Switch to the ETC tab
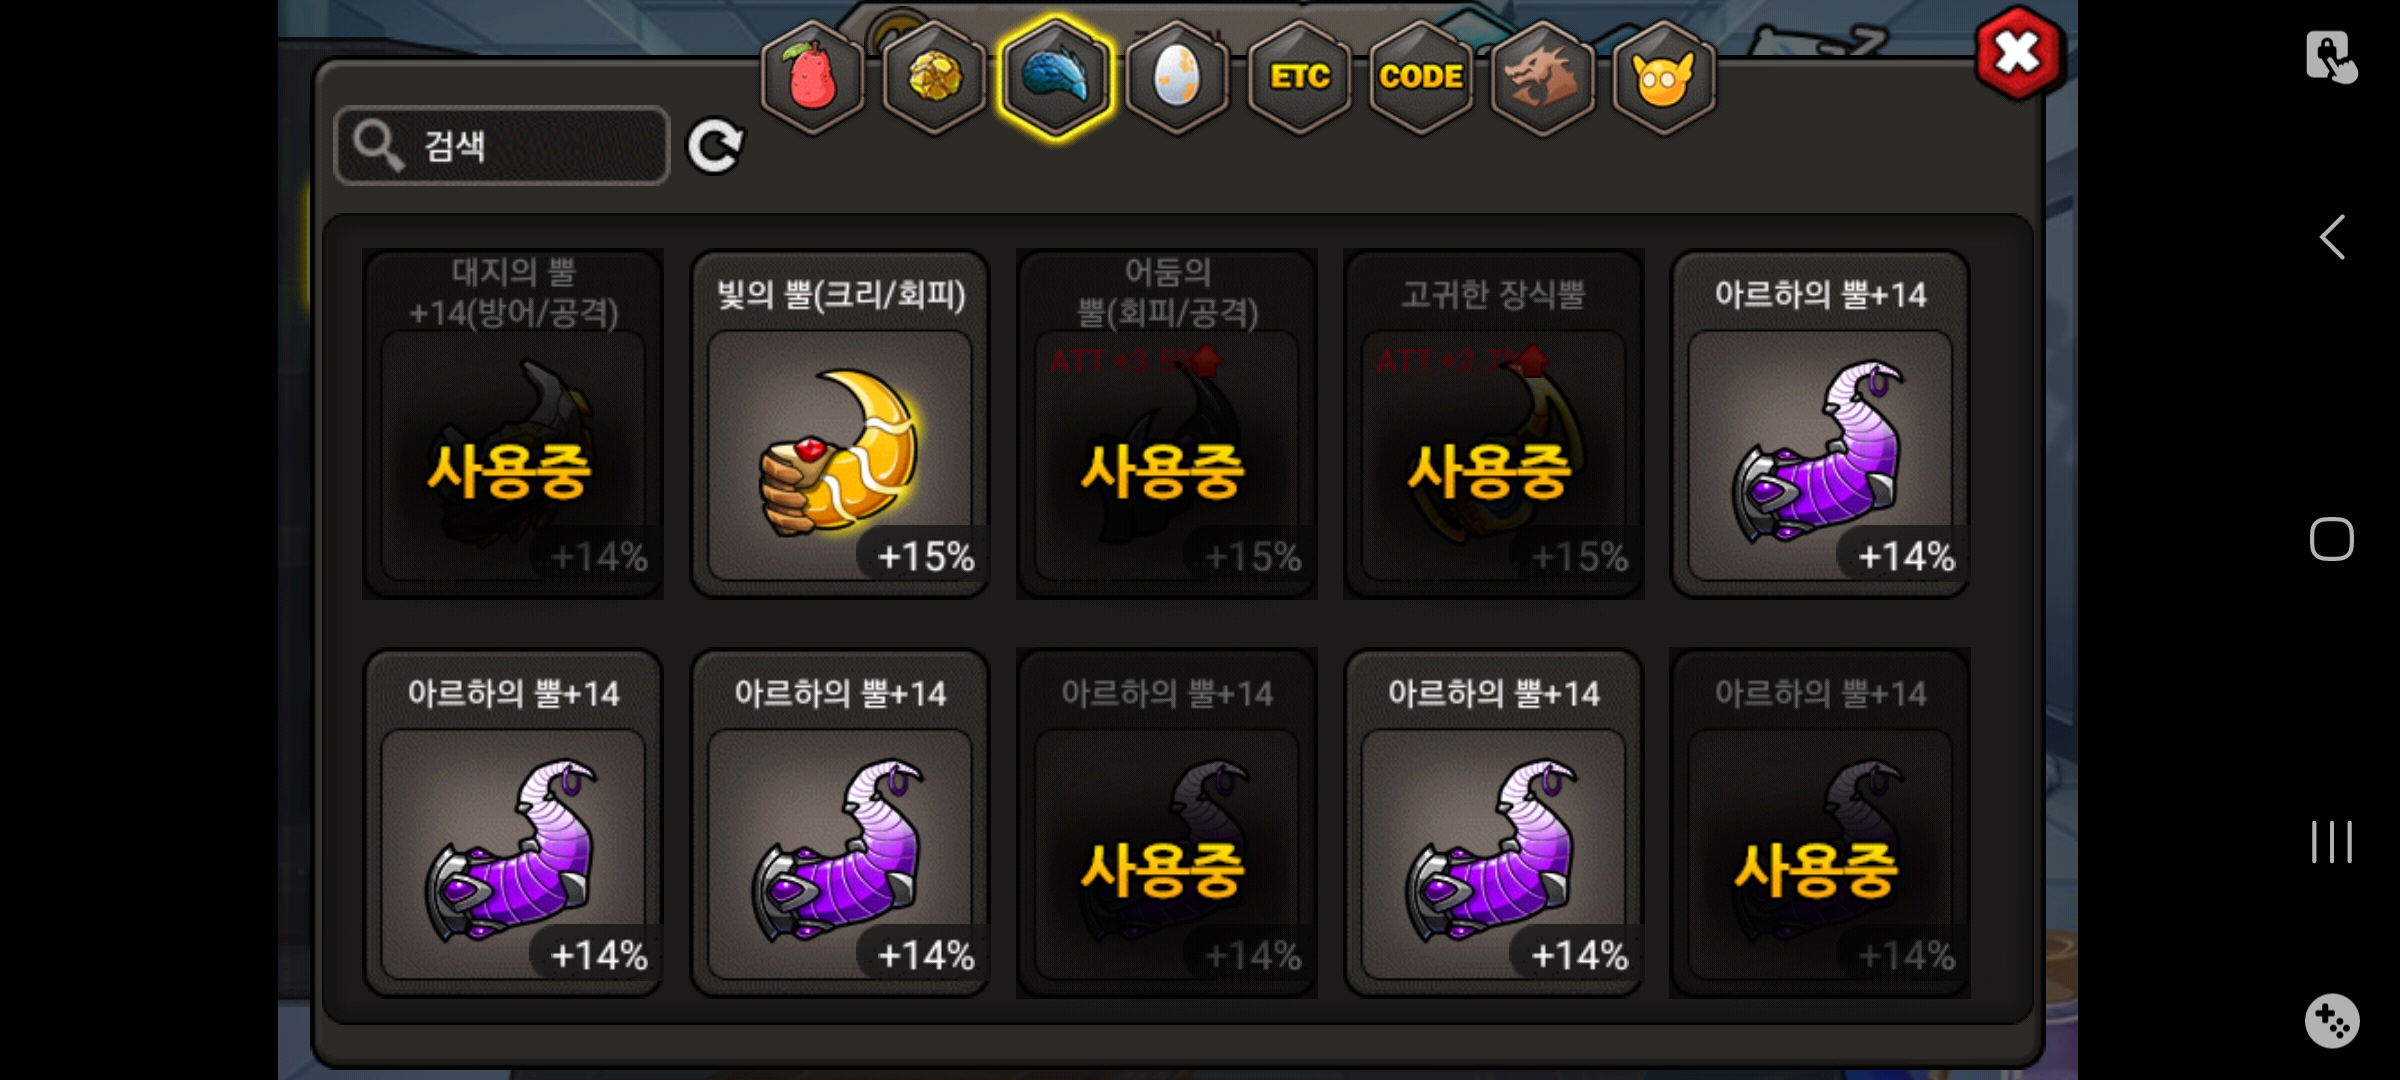Viewport: 2400px width, 1080px height. tap(1299, 77)
